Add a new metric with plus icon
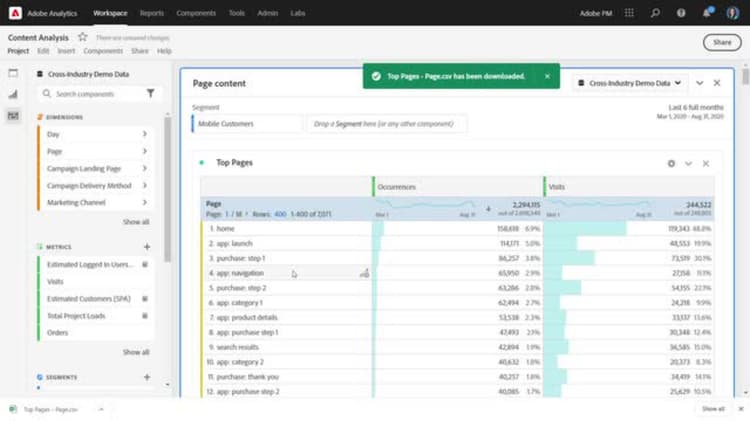This screenshot has width=750, height=421. click(147, 247)
